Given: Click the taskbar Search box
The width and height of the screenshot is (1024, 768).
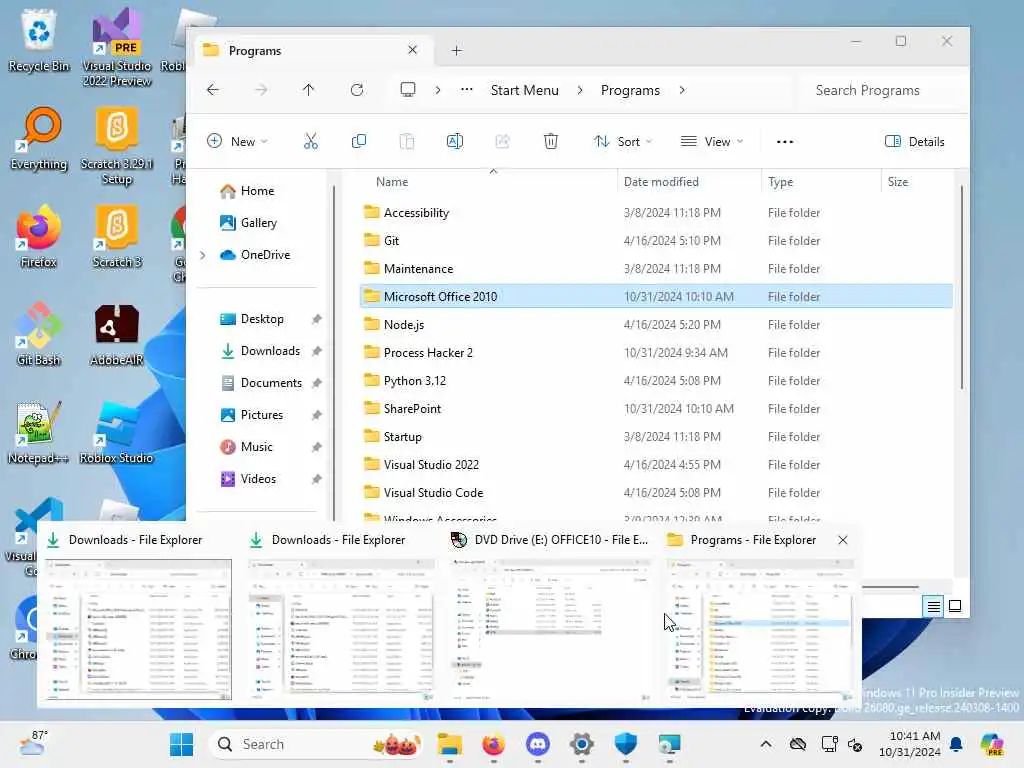Looking at the screenshot, I should point(317,744).
